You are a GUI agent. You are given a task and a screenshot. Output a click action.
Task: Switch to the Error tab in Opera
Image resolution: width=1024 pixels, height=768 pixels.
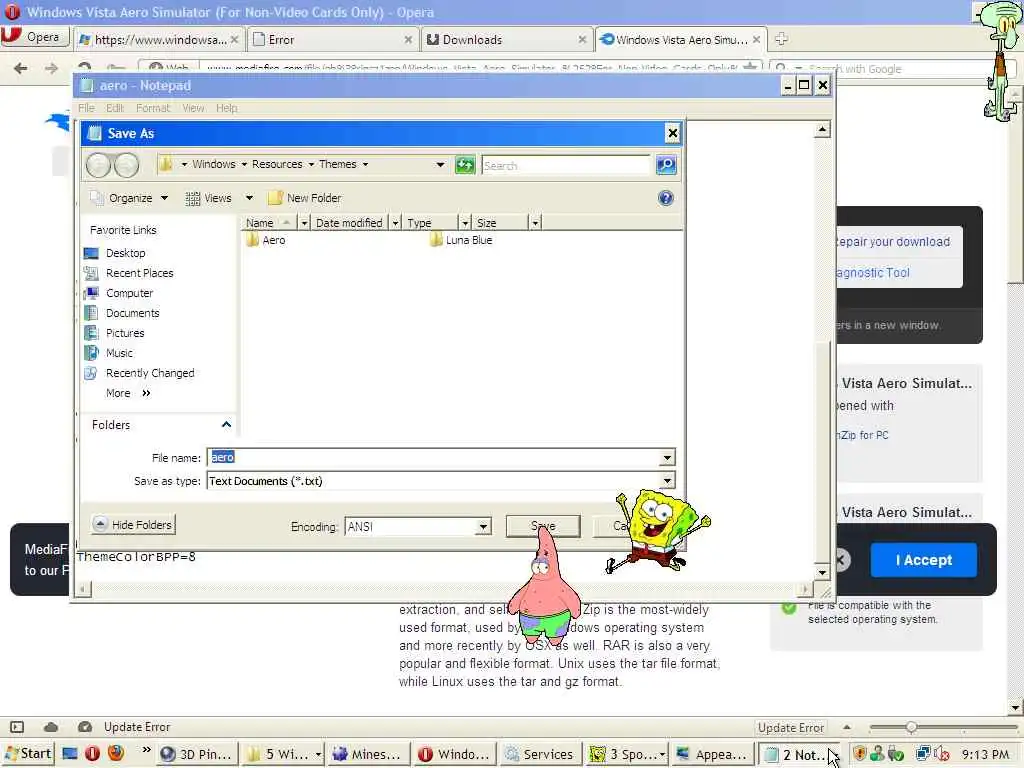tap(332, 39)
